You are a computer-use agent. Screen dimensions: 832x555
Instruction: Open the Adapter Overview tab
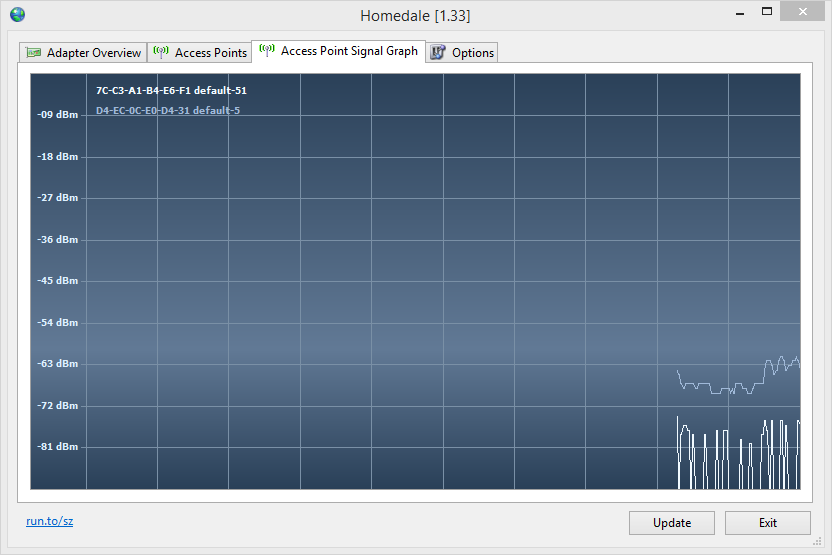coord(83,53)
